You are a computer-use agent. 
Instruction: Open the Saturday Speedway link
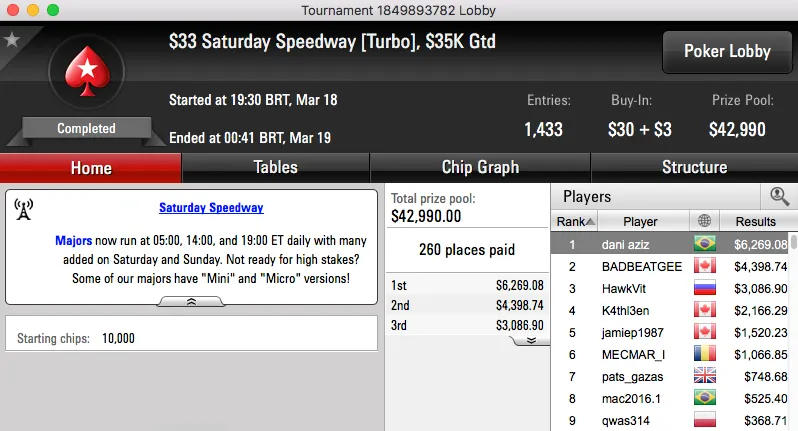point(211,208)
